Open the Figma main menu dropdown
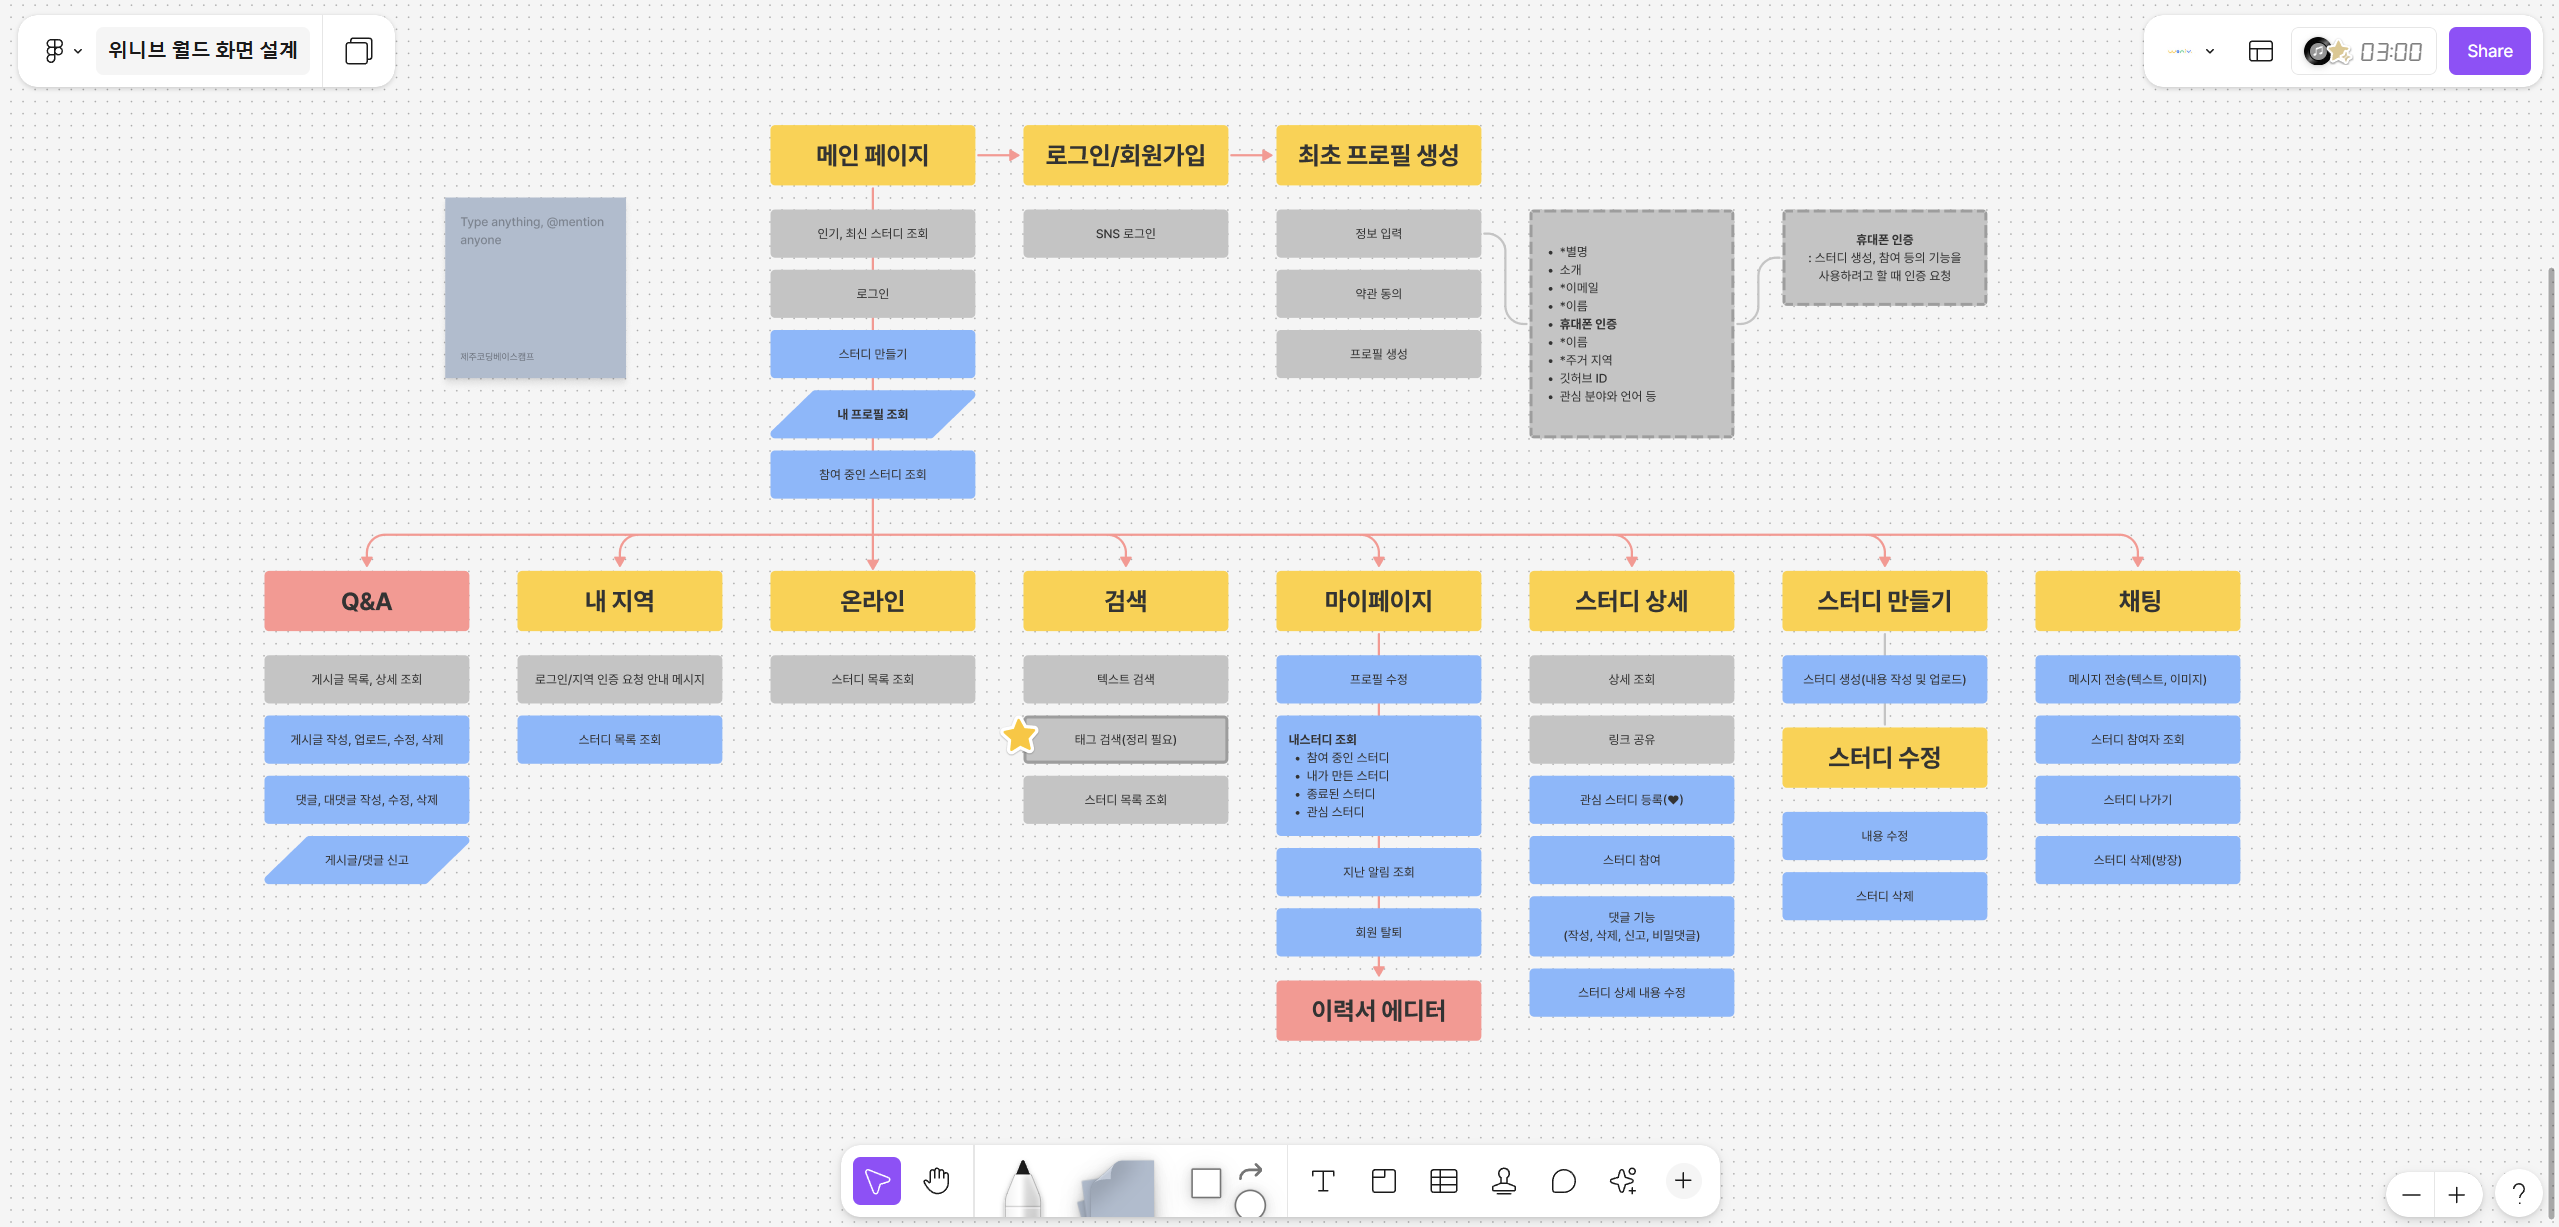Screen dimensions: 2559x1227 point(62,51)
